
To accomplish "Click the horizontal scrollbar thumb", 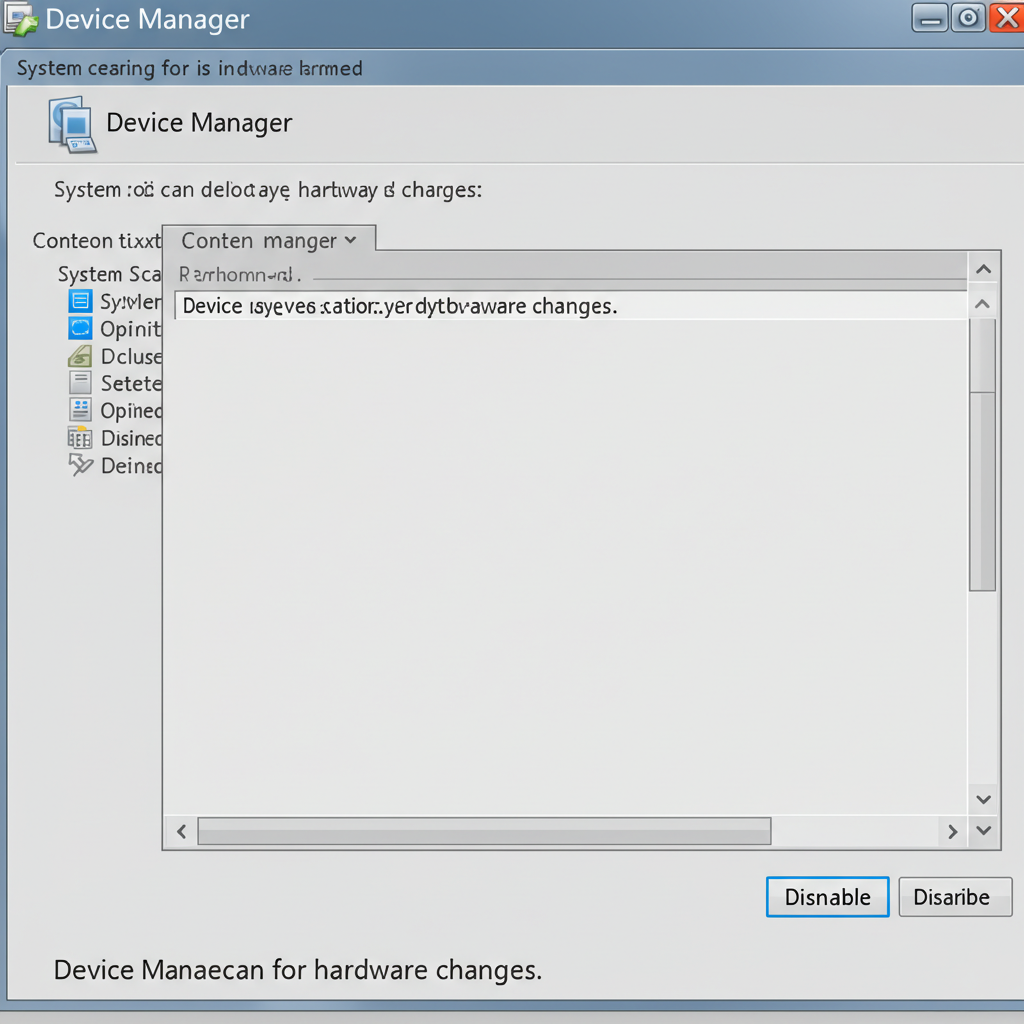I will pyautogui.click(x=484, y=831).
